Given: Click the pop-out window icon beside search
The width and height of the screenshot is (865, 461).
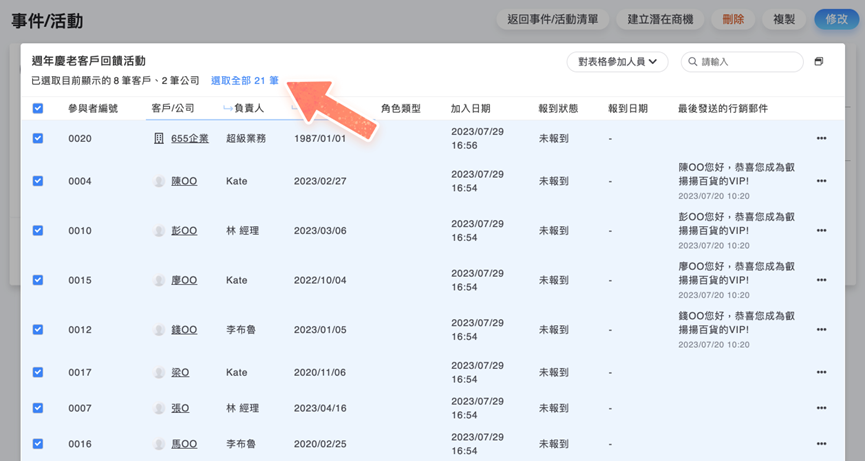Looking at the screenshot, I should [x=819, y=62].
